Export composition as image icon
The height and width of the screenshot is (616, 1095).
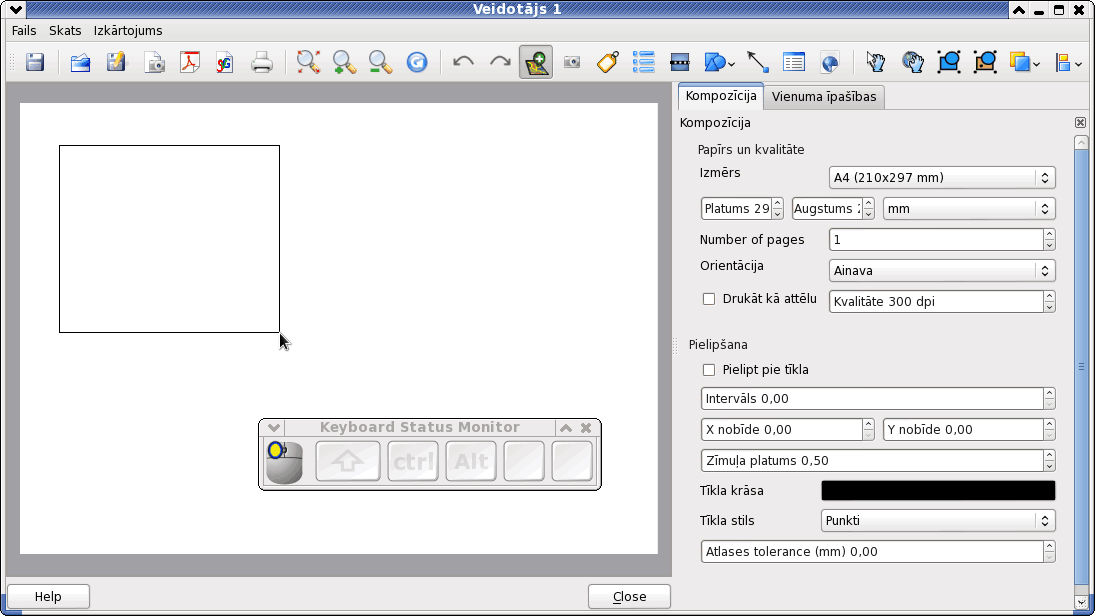[154, 62]
